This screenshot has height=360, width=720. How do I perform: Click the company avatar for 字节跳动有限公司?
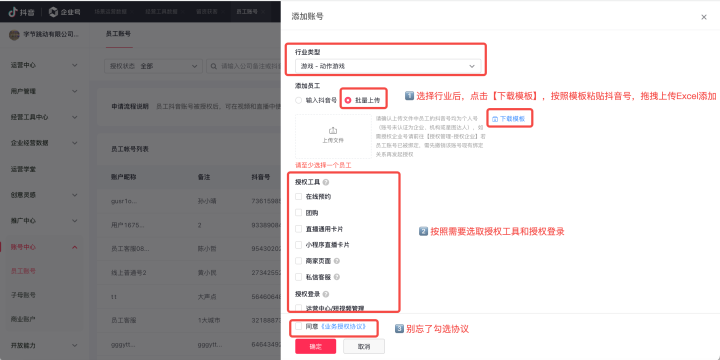click(14, 34)
